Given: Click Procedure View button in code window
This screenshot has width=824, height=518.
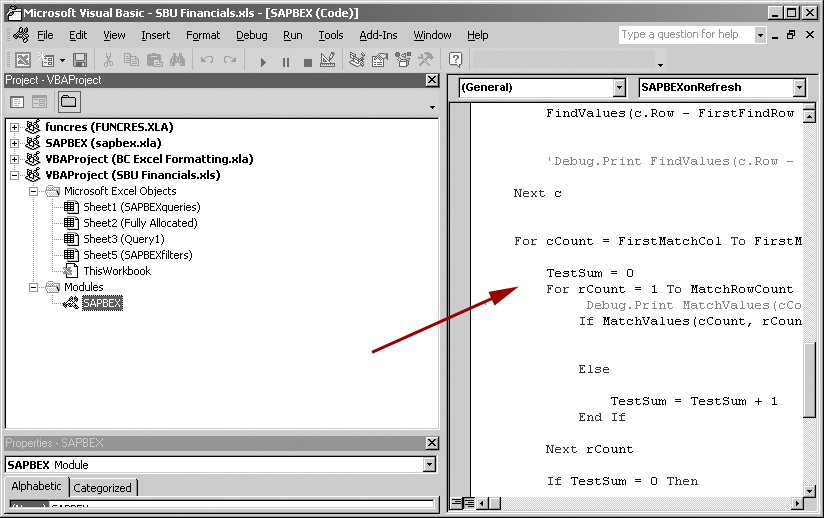Looking at the screenshot, I should tap(457, 503).
